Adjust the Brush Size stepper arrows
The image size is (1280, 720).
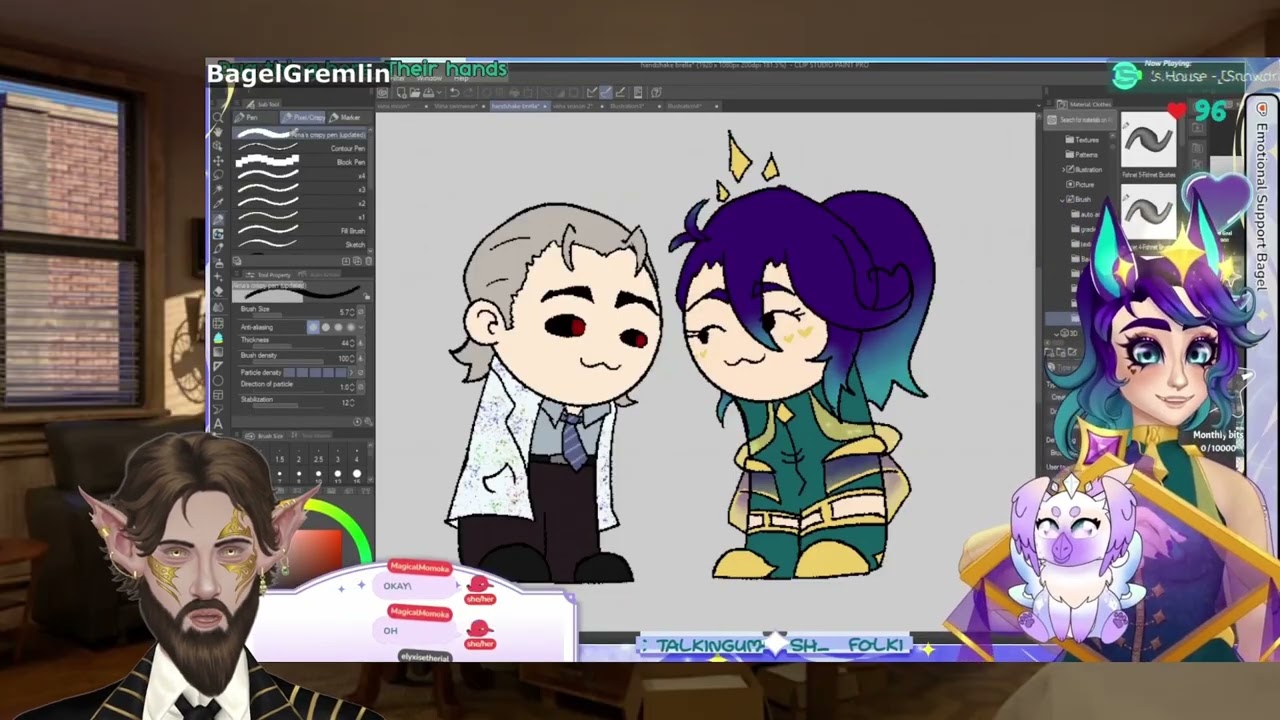pyautogui.click(x=351, y=312)
